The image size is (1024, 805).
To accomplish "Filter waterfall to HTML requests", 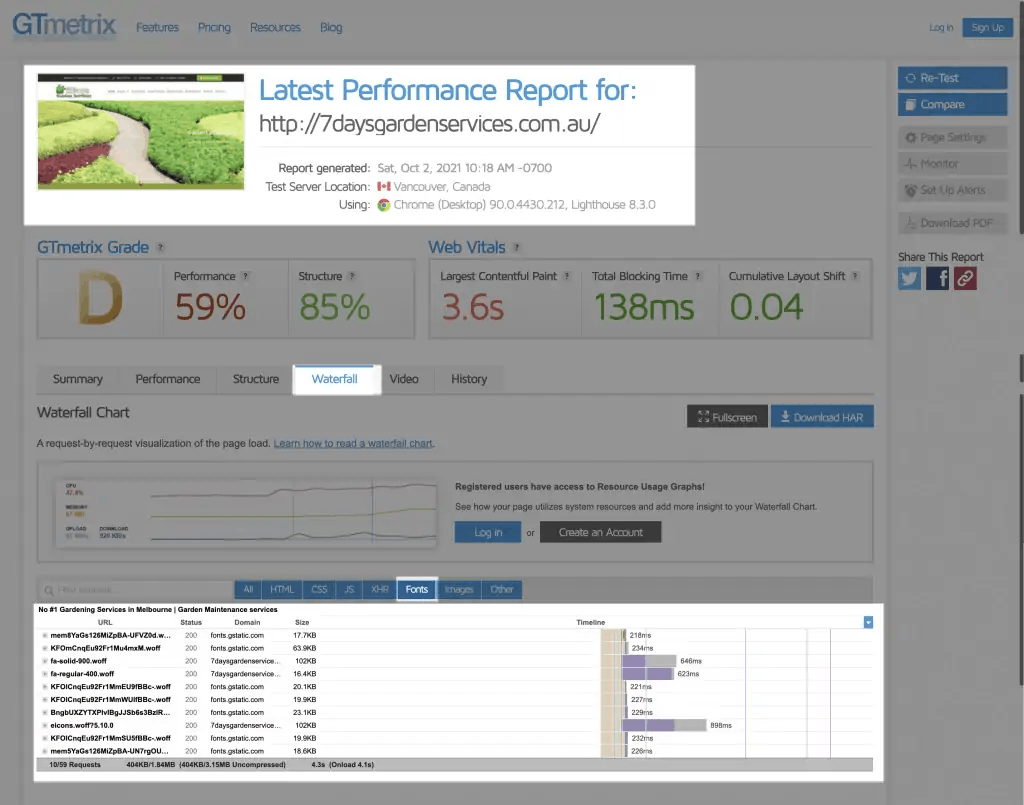I will coord(282,590).
